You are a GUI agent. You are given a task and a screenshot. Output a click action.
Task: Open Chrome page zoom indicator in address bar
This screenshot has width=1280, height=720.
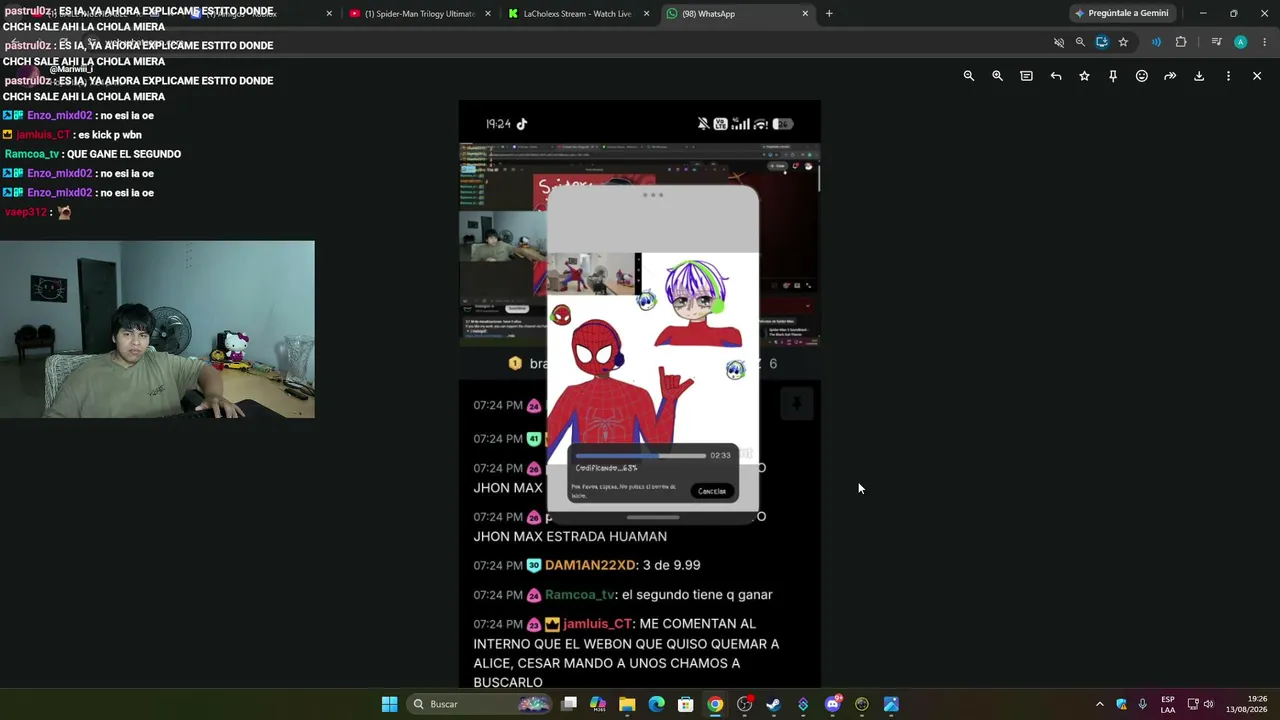(1080, 42)
